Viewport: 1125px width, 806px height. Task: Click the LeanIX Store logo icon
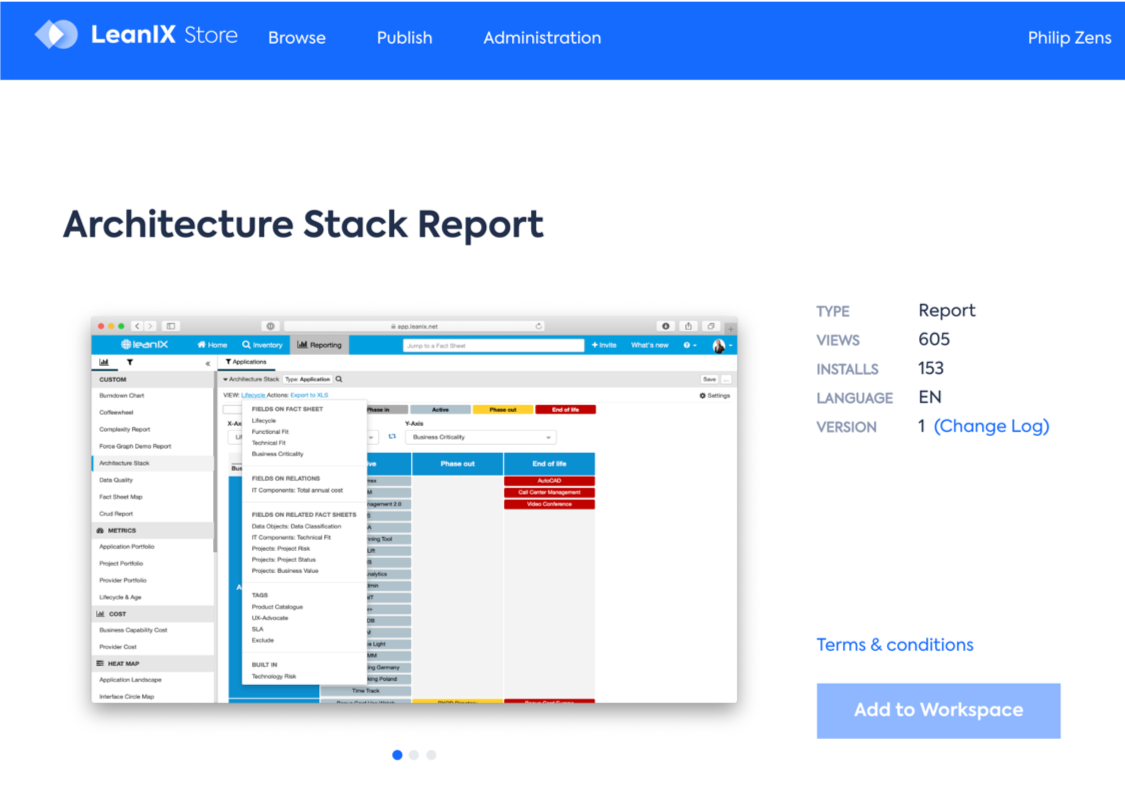coord(56,34)
